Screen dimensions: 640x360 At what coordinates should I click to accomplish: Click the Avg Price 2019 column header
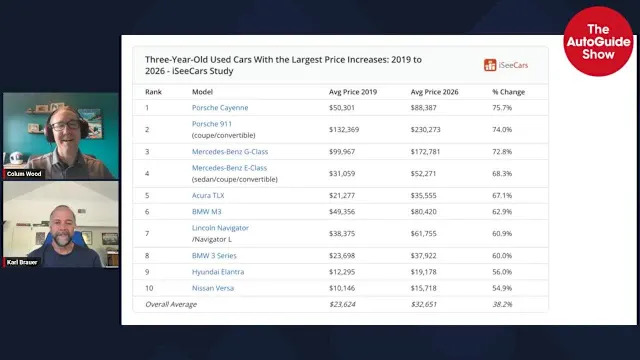[353, 92]
